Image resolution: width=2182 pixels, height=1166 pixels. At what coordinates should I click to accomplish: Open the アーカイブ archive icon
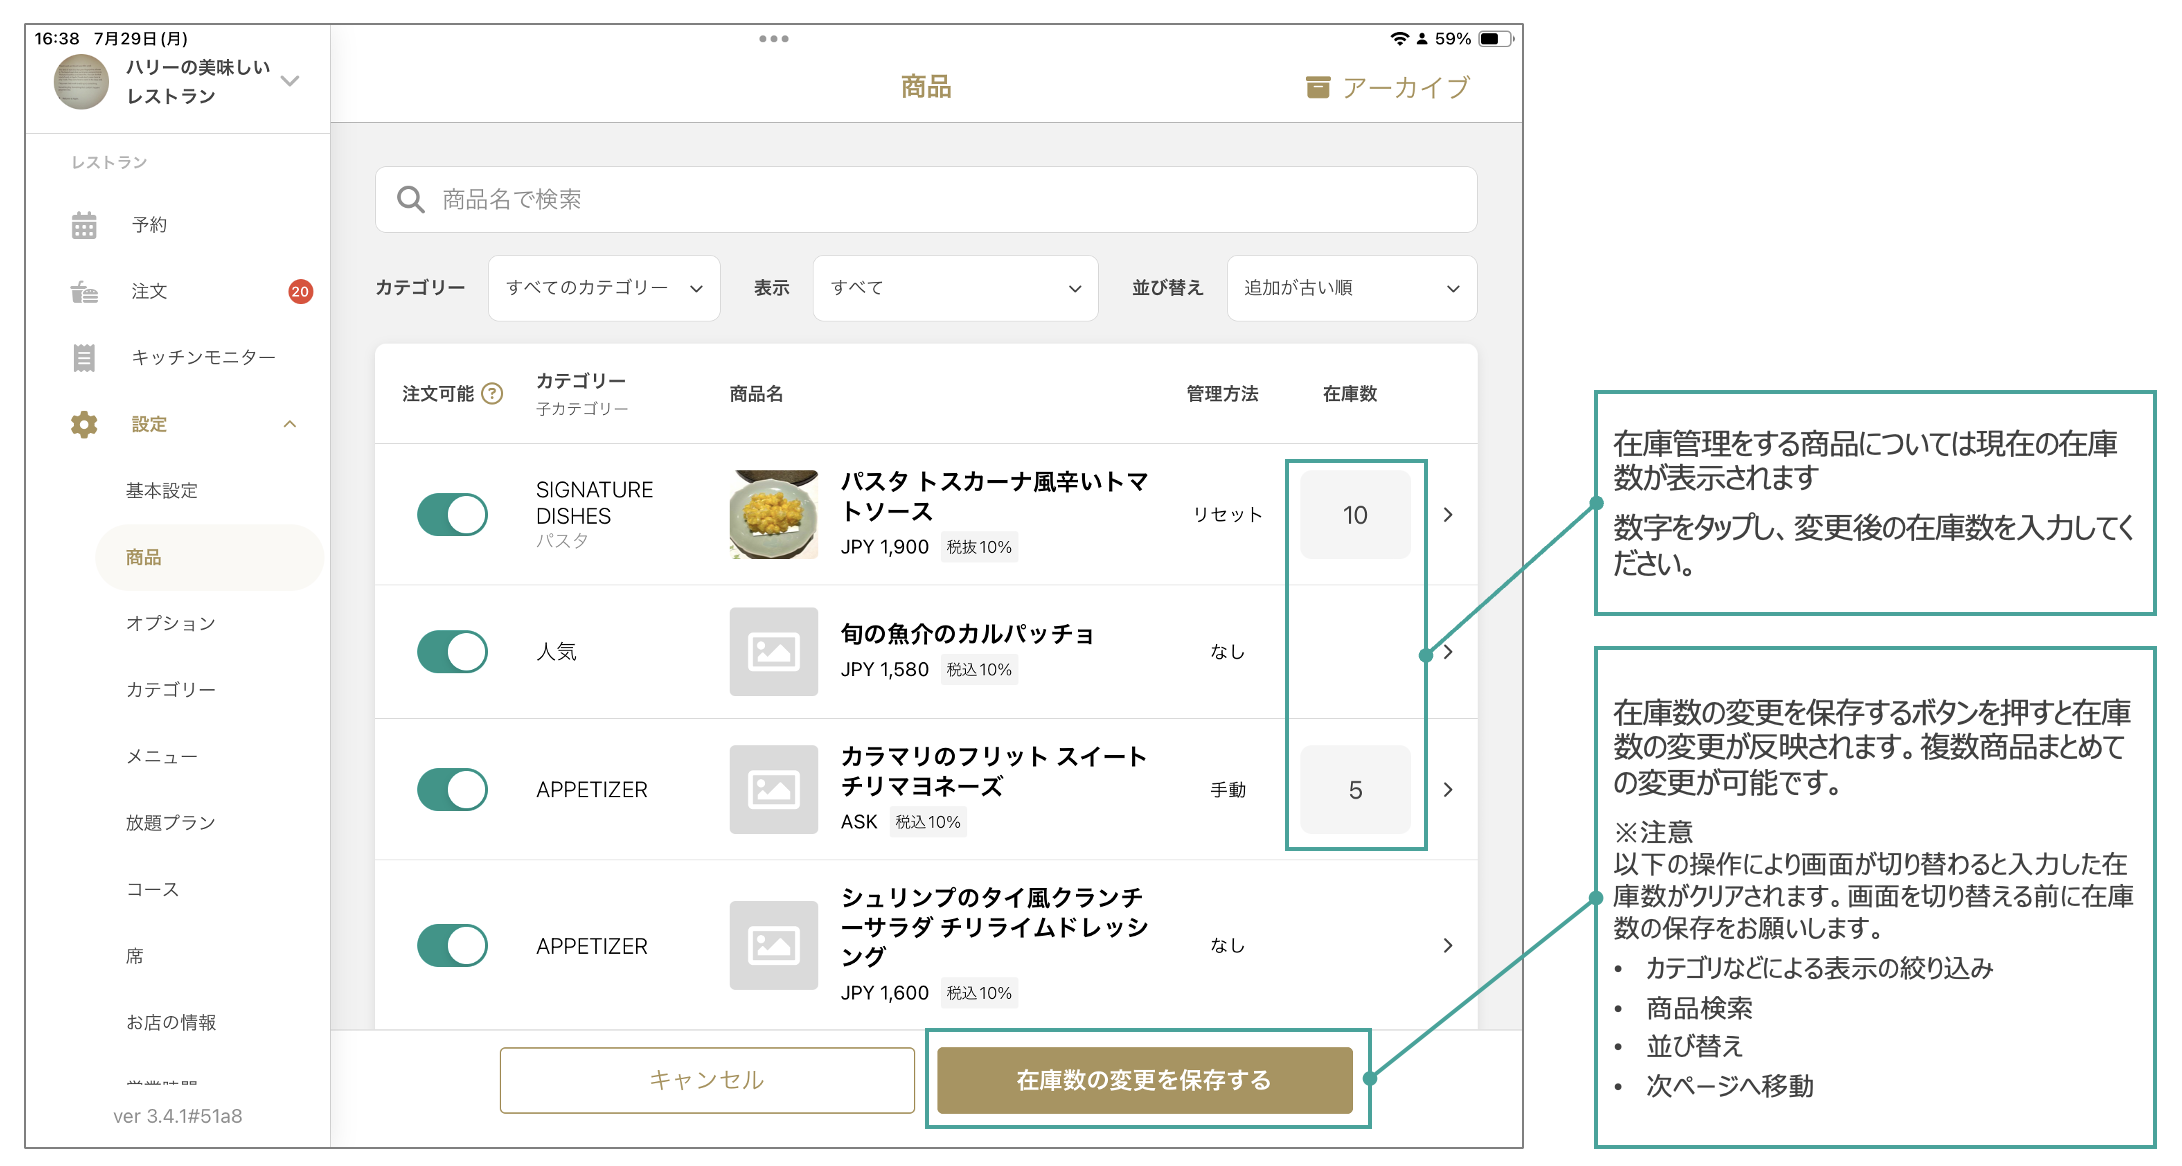(1318, 86)
